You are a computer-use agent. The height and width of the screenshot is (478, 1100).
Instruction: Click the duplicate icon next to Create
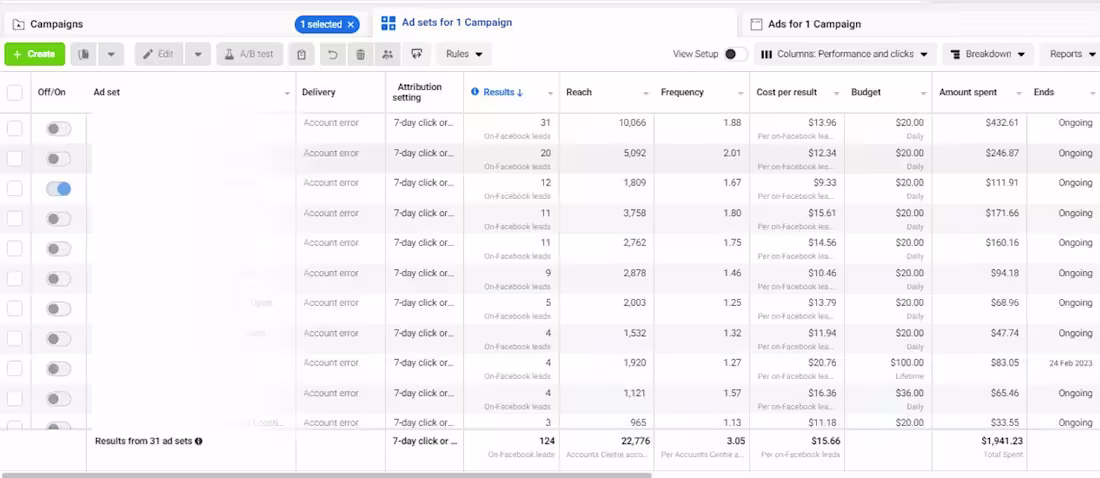click(x=83, y=54)
